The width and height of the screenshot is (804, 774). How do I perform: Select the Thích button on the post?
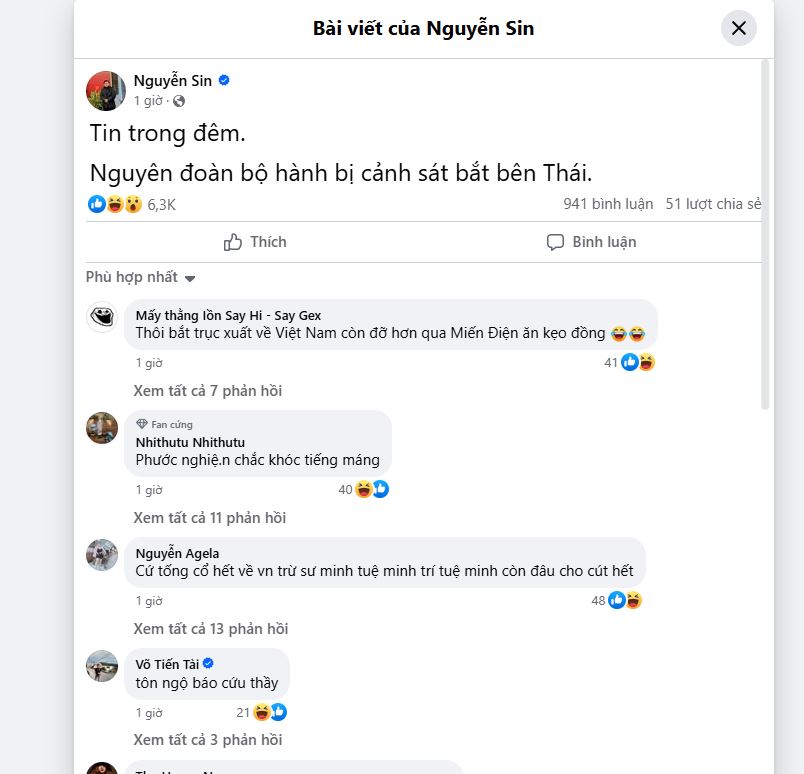coord(255,241)
